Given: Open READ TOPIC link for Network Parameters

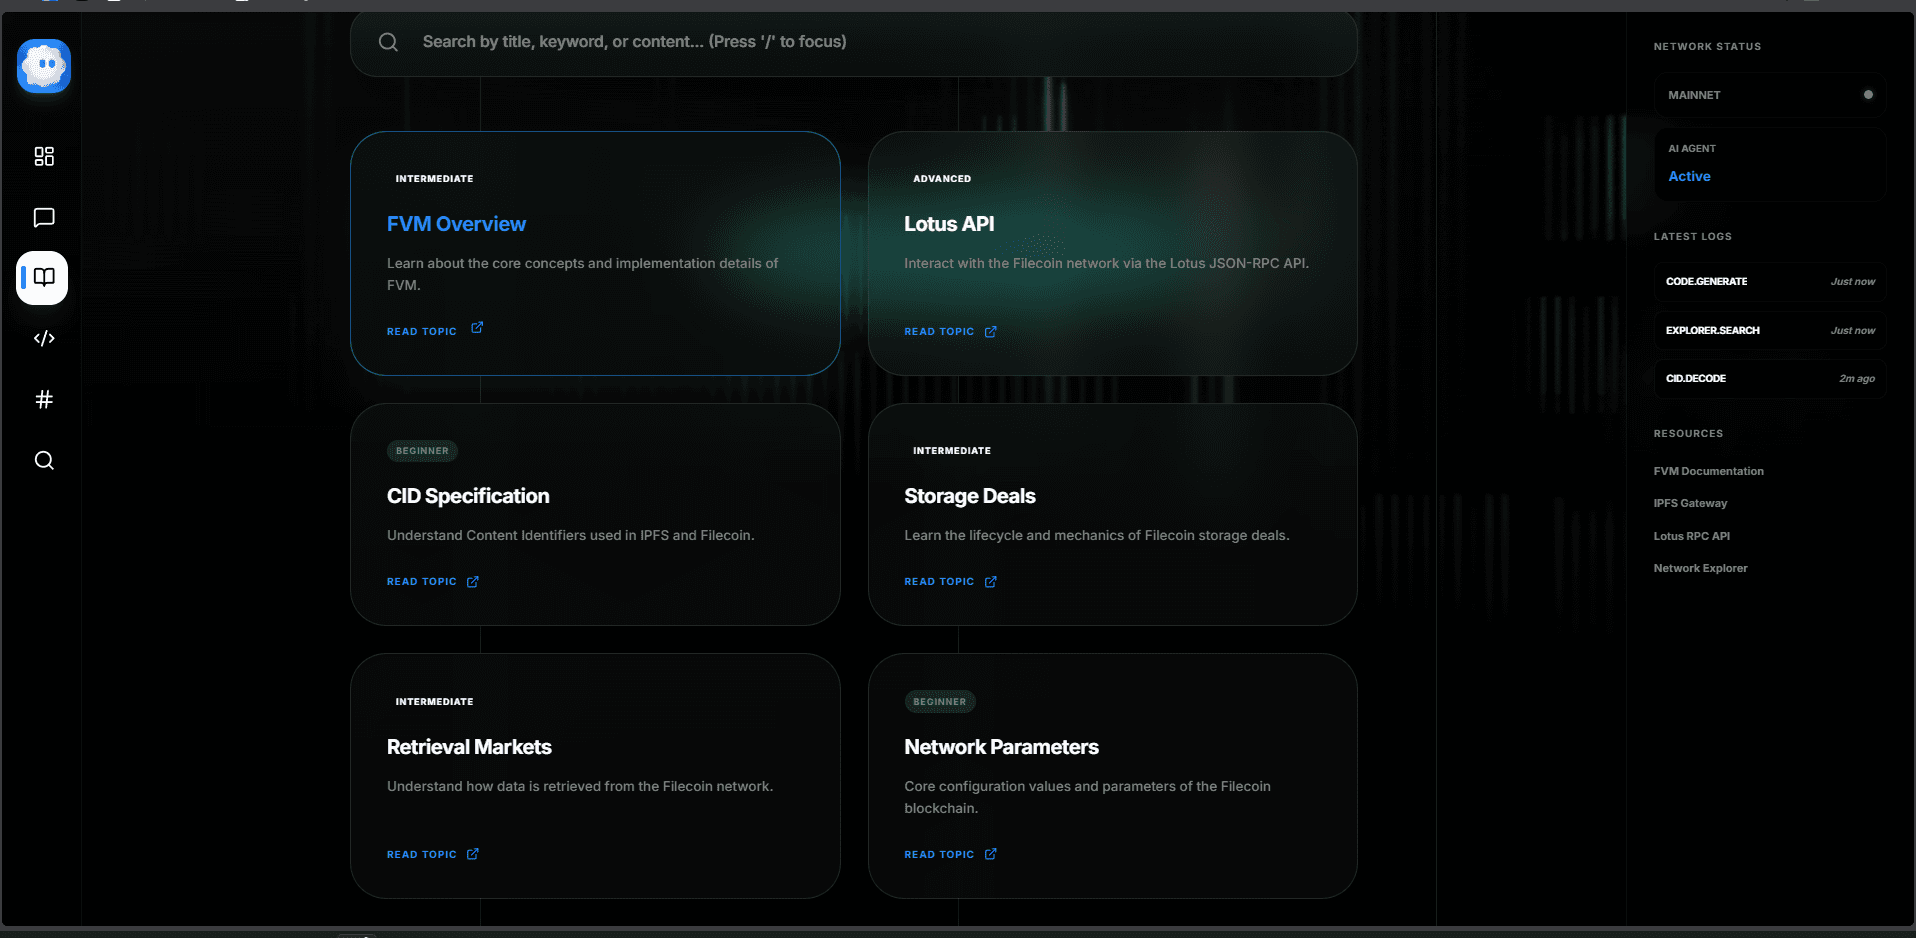Looking at the screenshot, I should tap(939, 854).
